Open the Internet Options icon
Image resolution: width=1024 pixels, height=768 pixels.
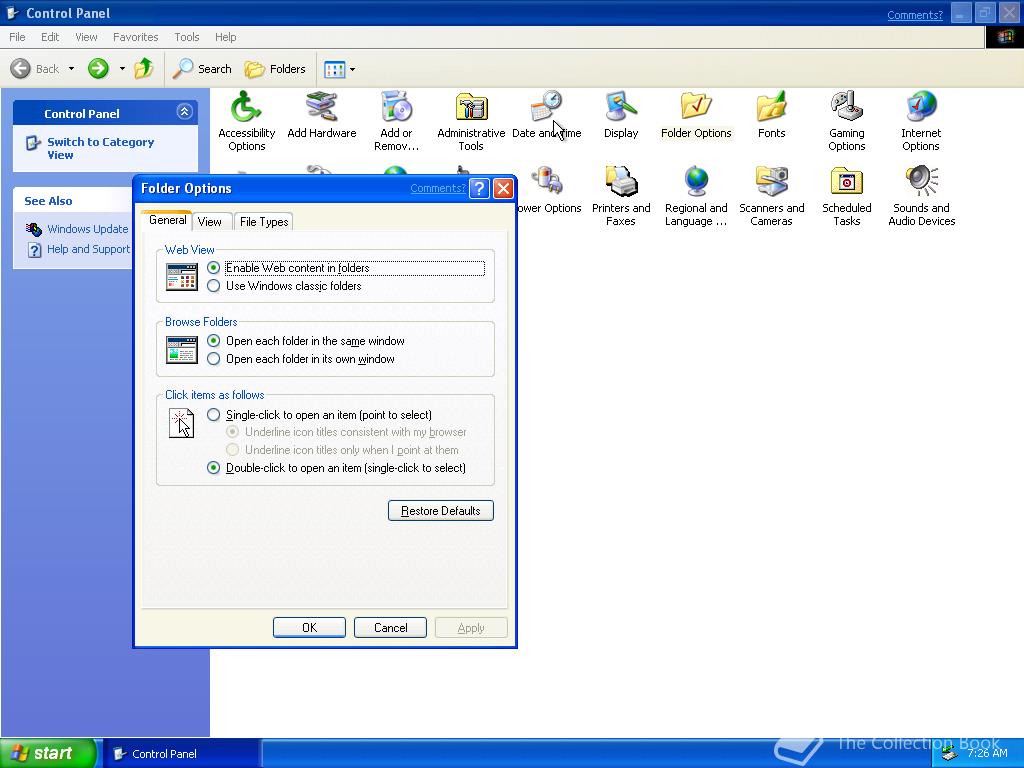click(x=921, y=121)
